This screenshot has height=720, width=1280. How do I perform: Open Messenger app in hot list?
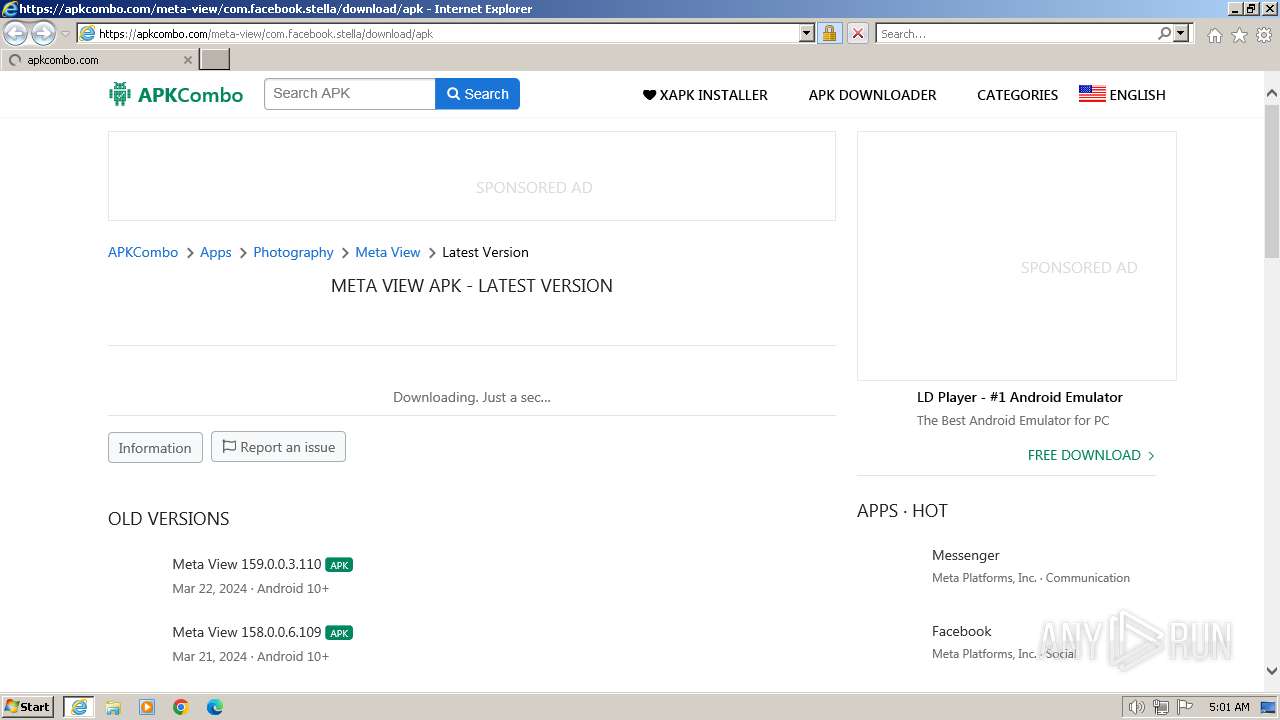coord(965,555)
